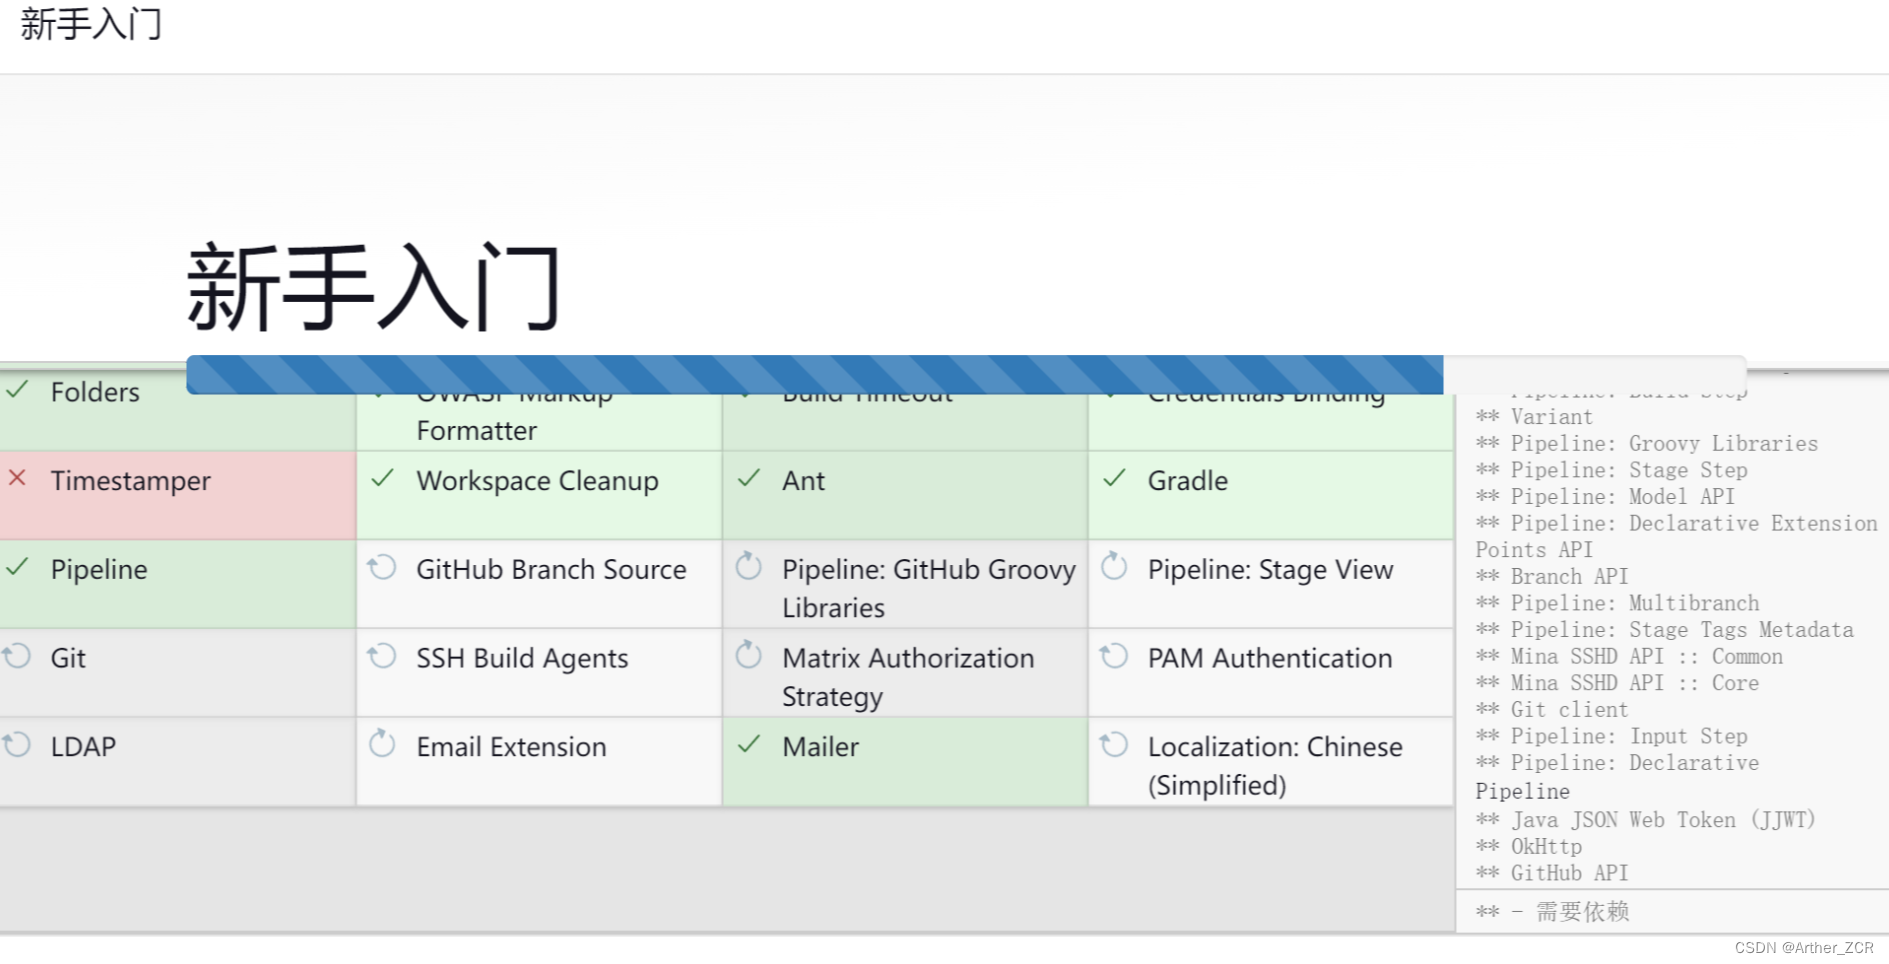Click the spinner next to SSH Build Agents

382,657
